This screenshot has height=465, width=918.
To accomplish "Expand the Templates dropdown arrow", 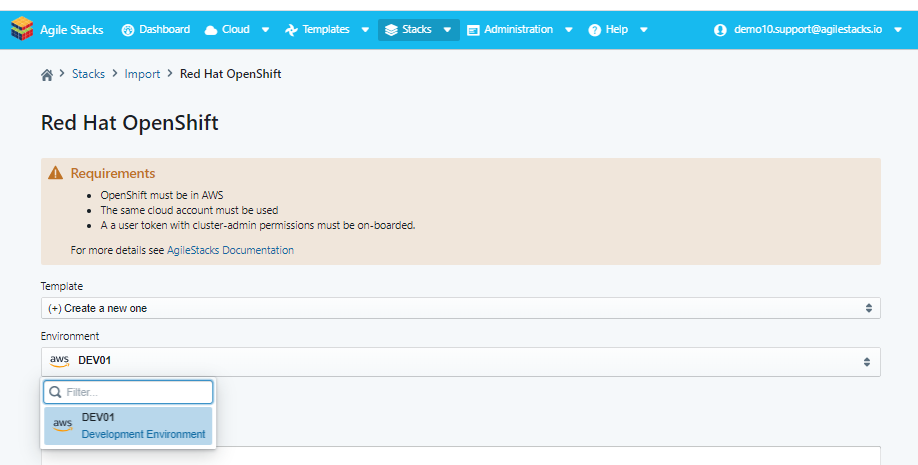I will (365, 30).
